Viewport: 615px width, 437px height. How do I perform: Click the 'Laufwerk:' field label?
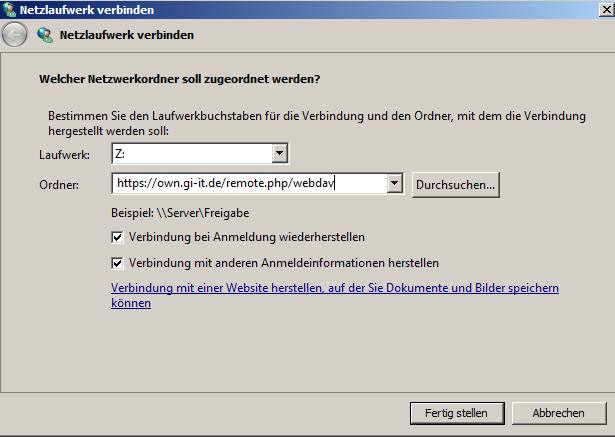64,154
